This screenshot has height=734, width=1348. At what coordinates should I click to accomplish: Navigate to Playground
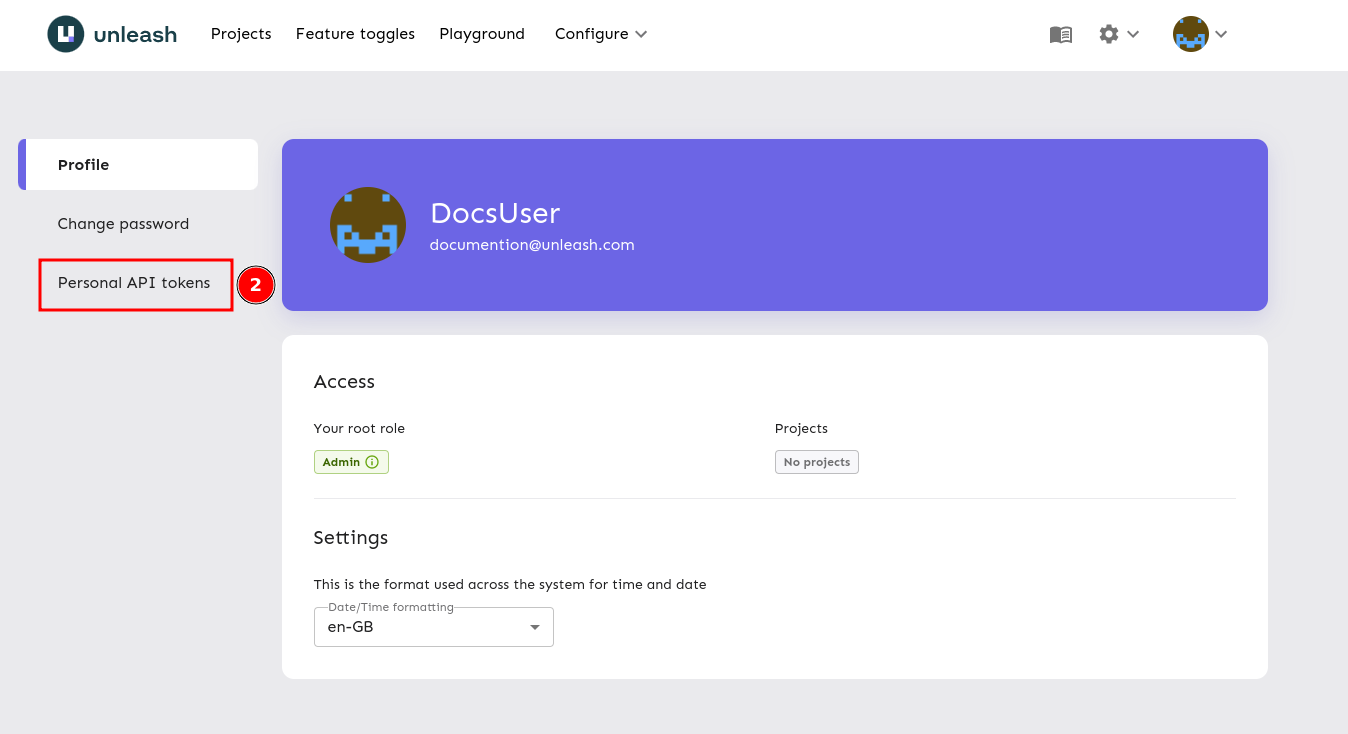(x=482, y=34)
